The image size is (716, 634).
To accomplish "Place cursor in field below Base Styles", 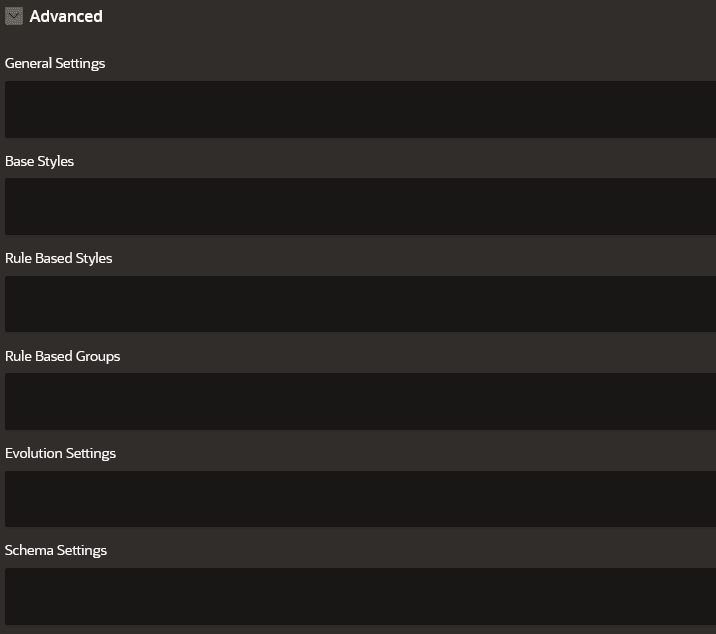I will (360, 206).
